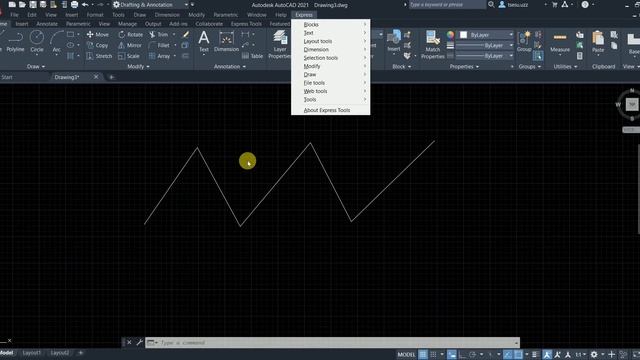Viewport: 640px width, 360px height.
Task: Click the Undo arrow in quick access toolbar
Action: (x=85, y=4)
